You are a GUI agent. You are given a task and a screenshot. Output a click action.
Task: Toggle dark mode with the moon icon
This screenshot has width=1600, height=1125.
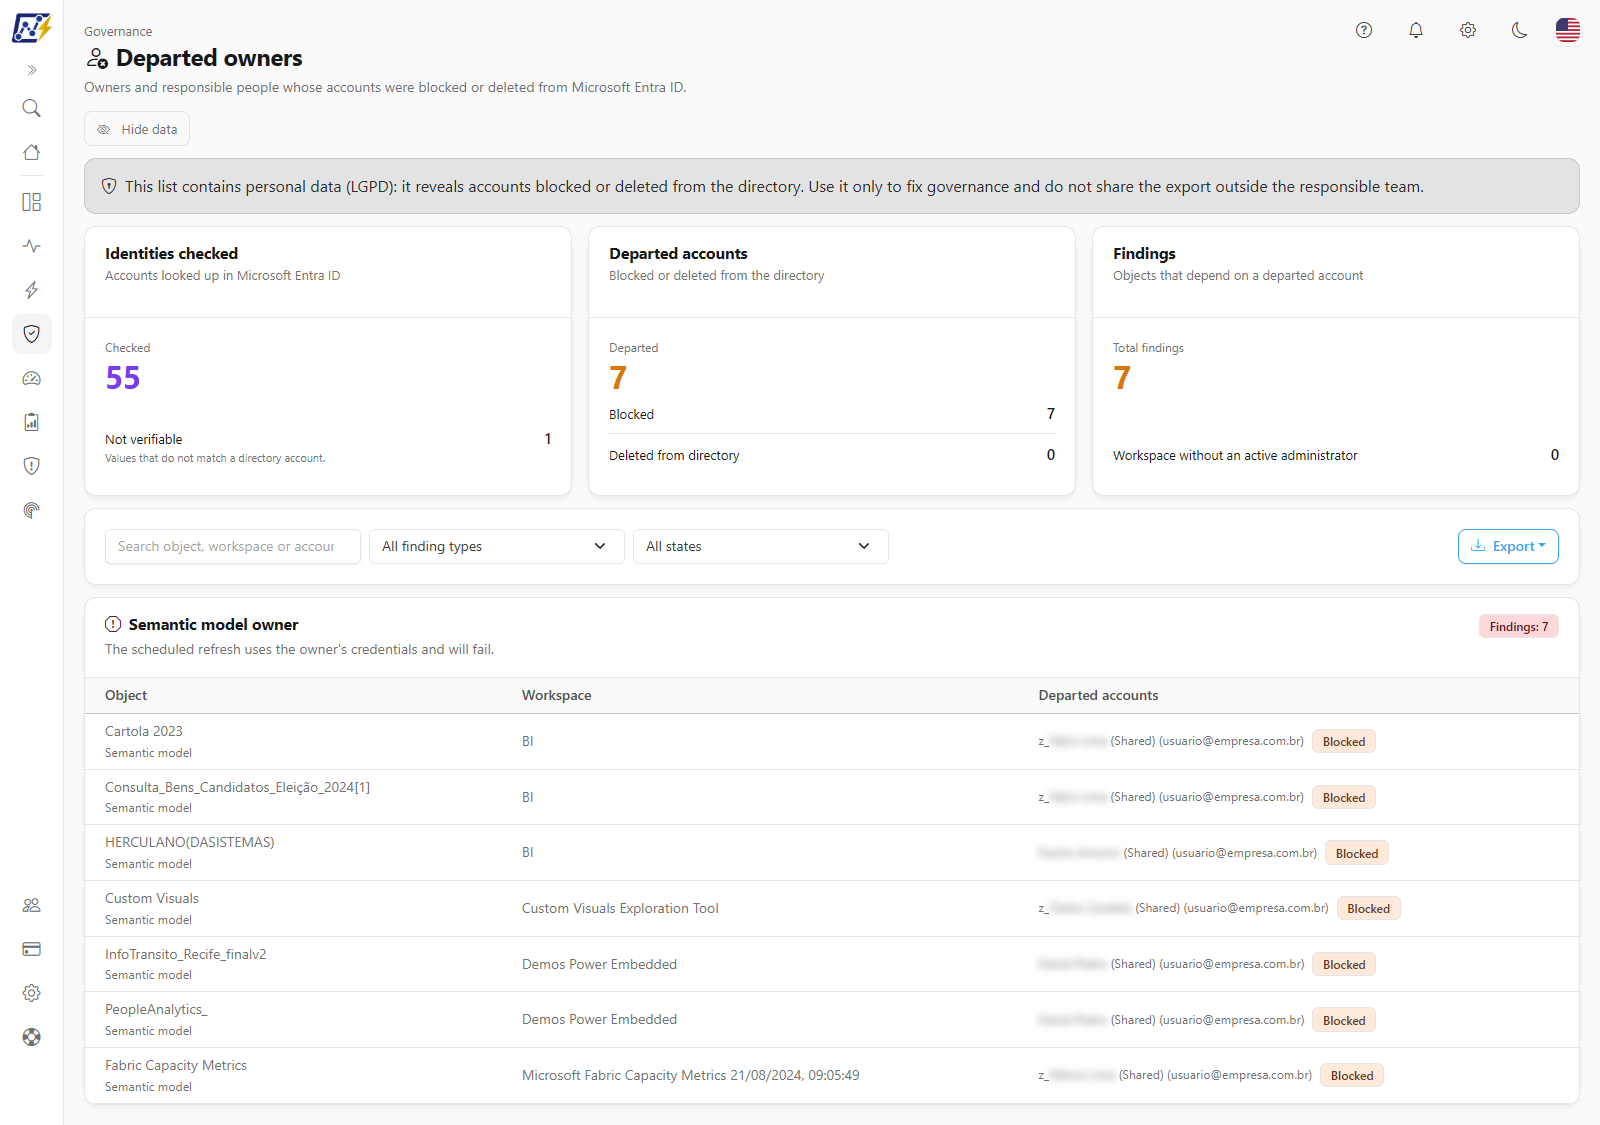coord(1520,30)
